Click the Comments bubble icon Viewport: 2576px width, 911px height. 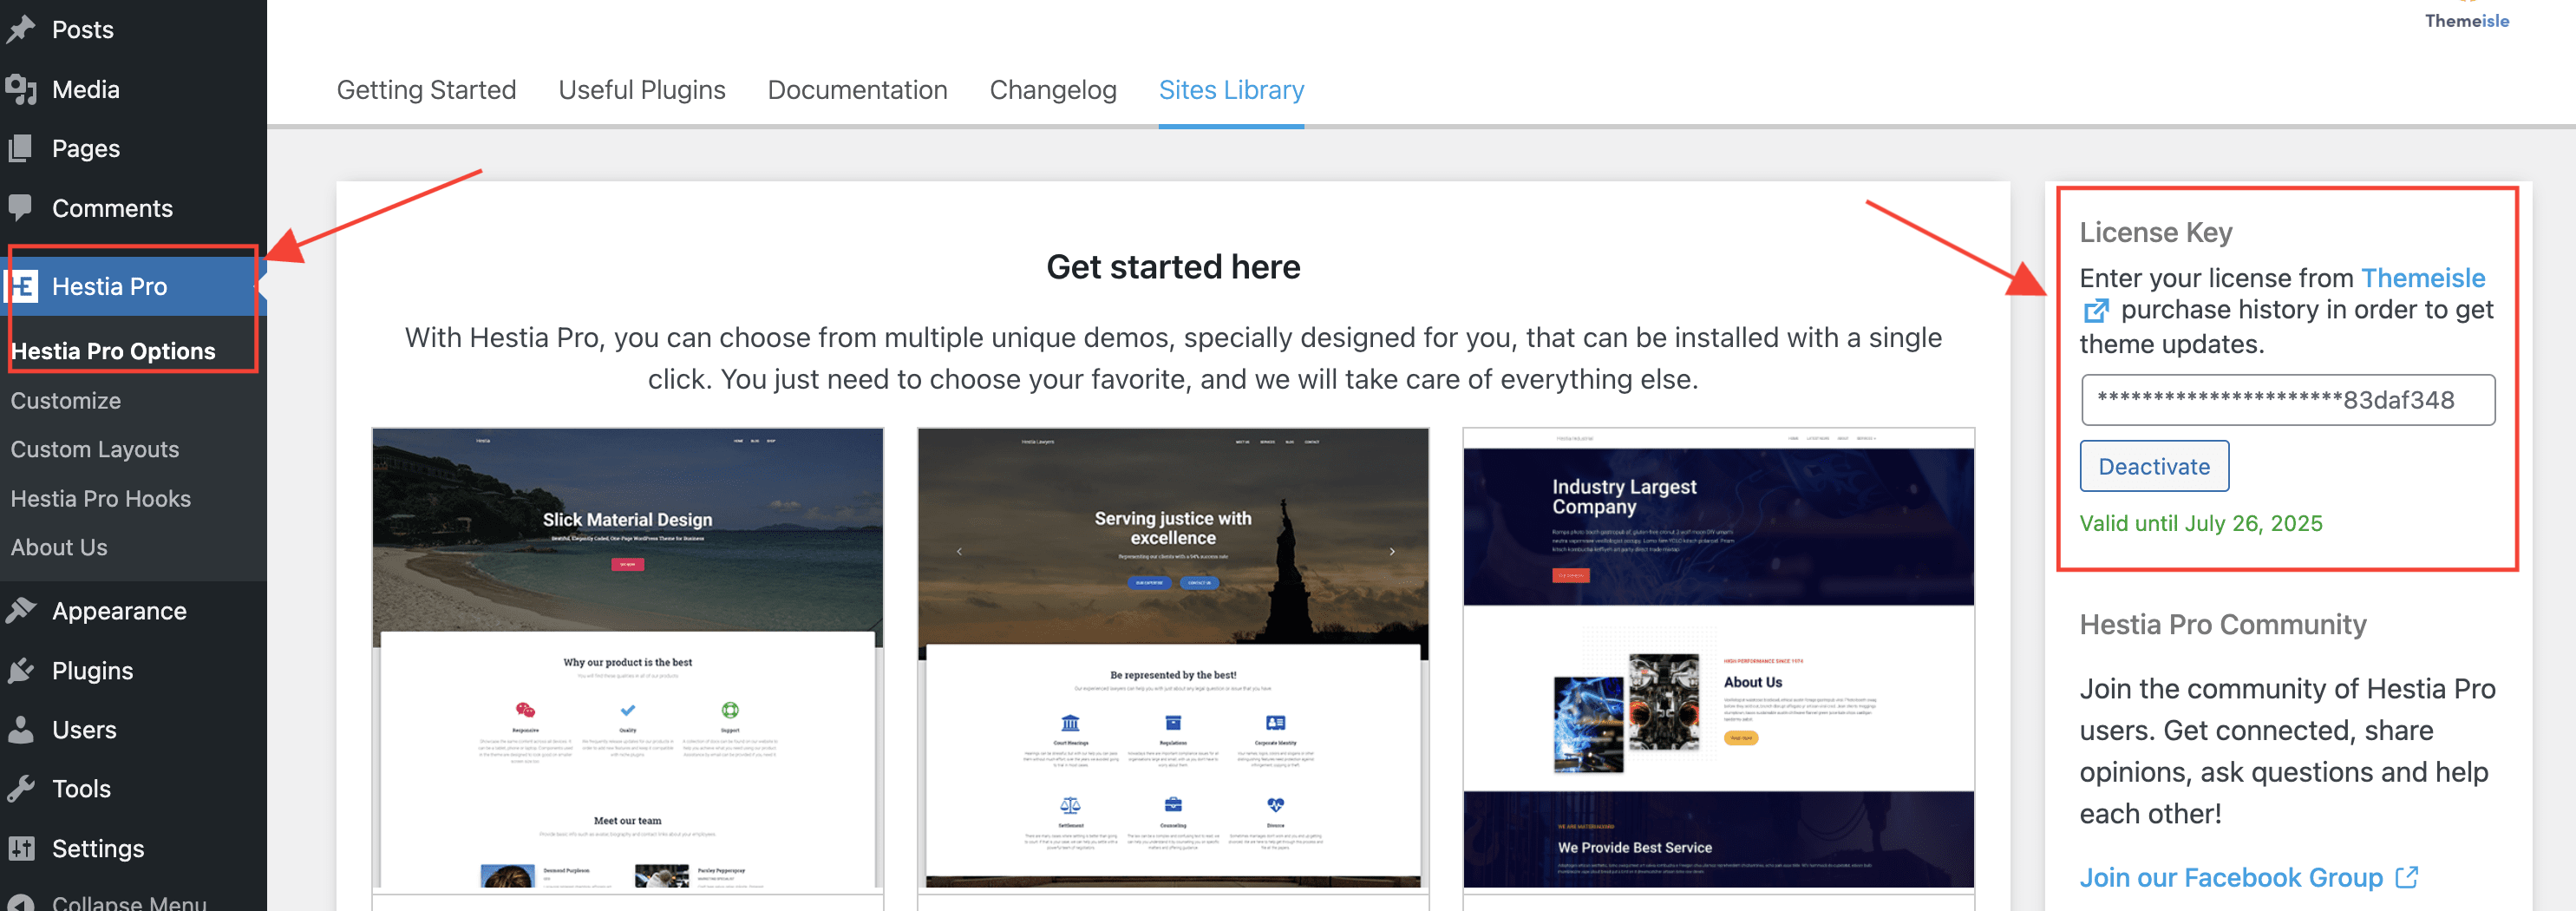click(21, 207)
